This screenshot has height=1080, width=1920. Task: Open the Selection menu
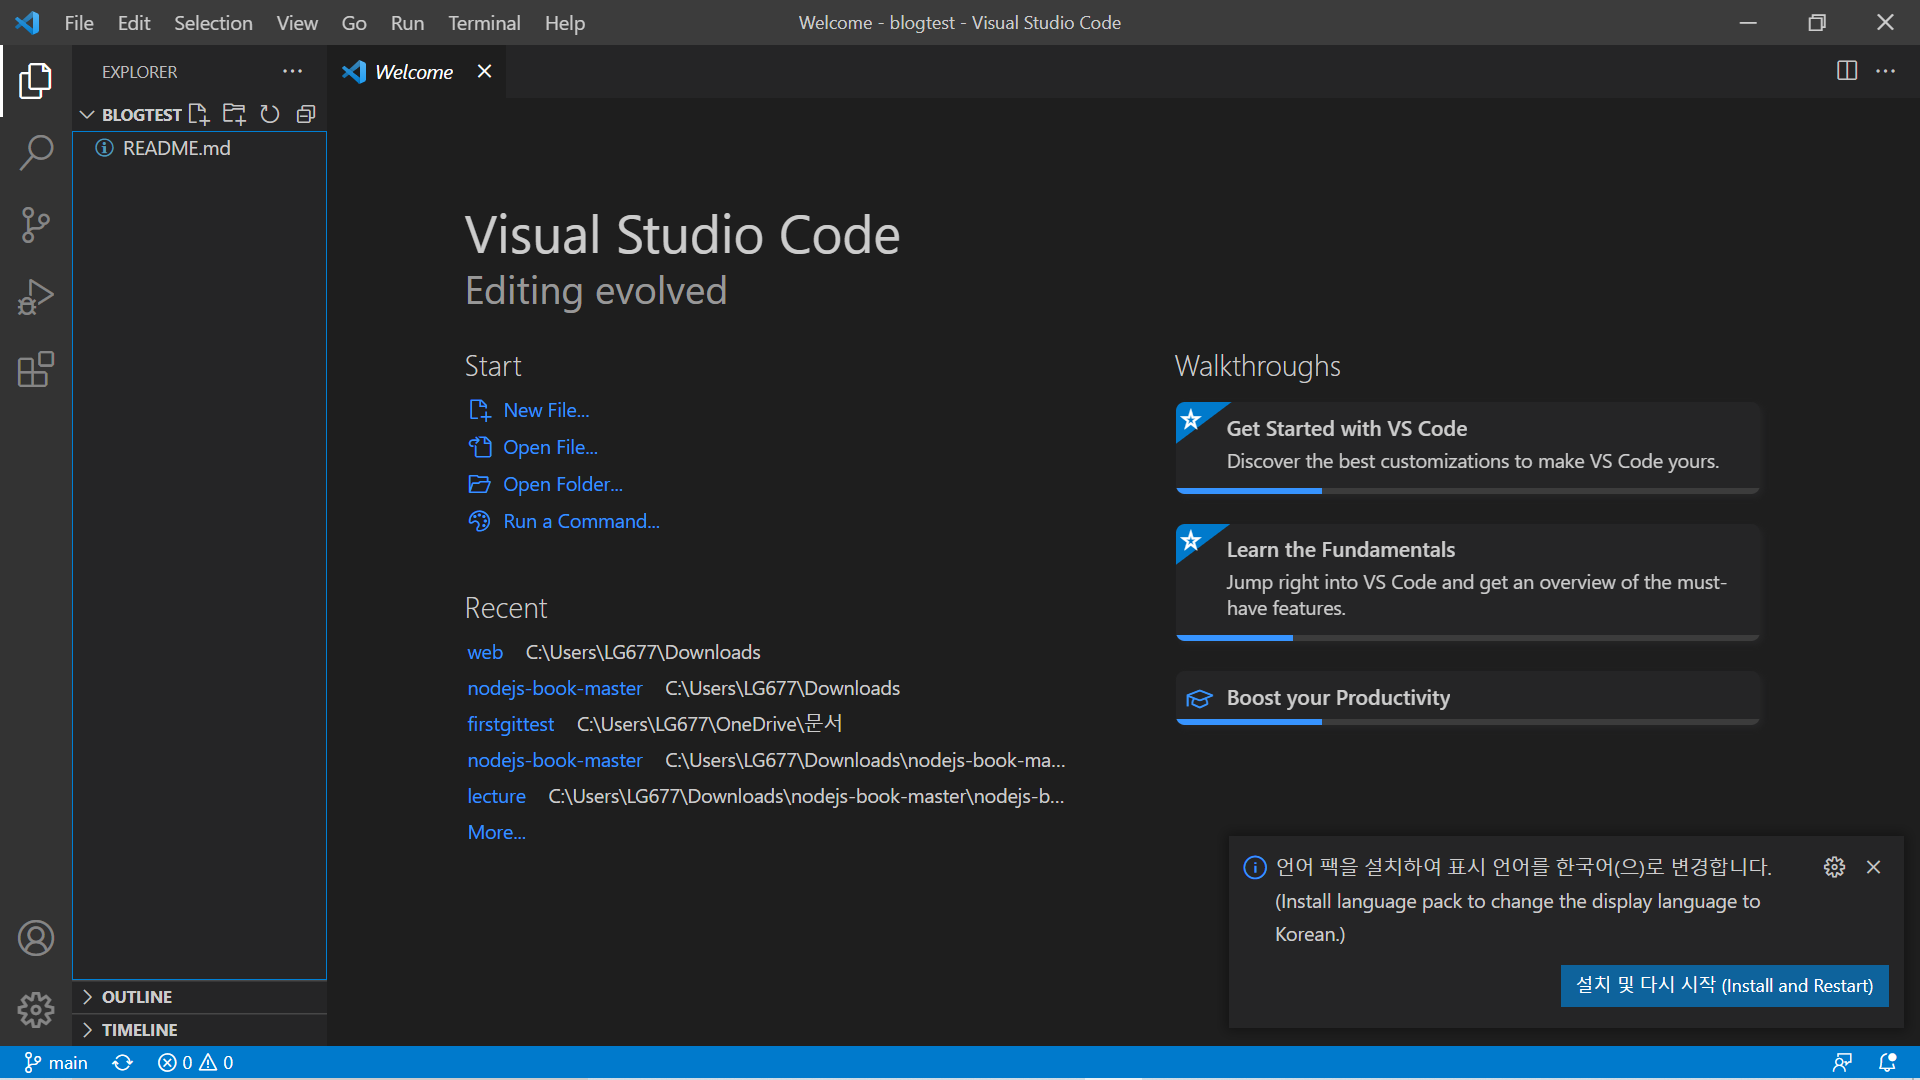(213, 22)
